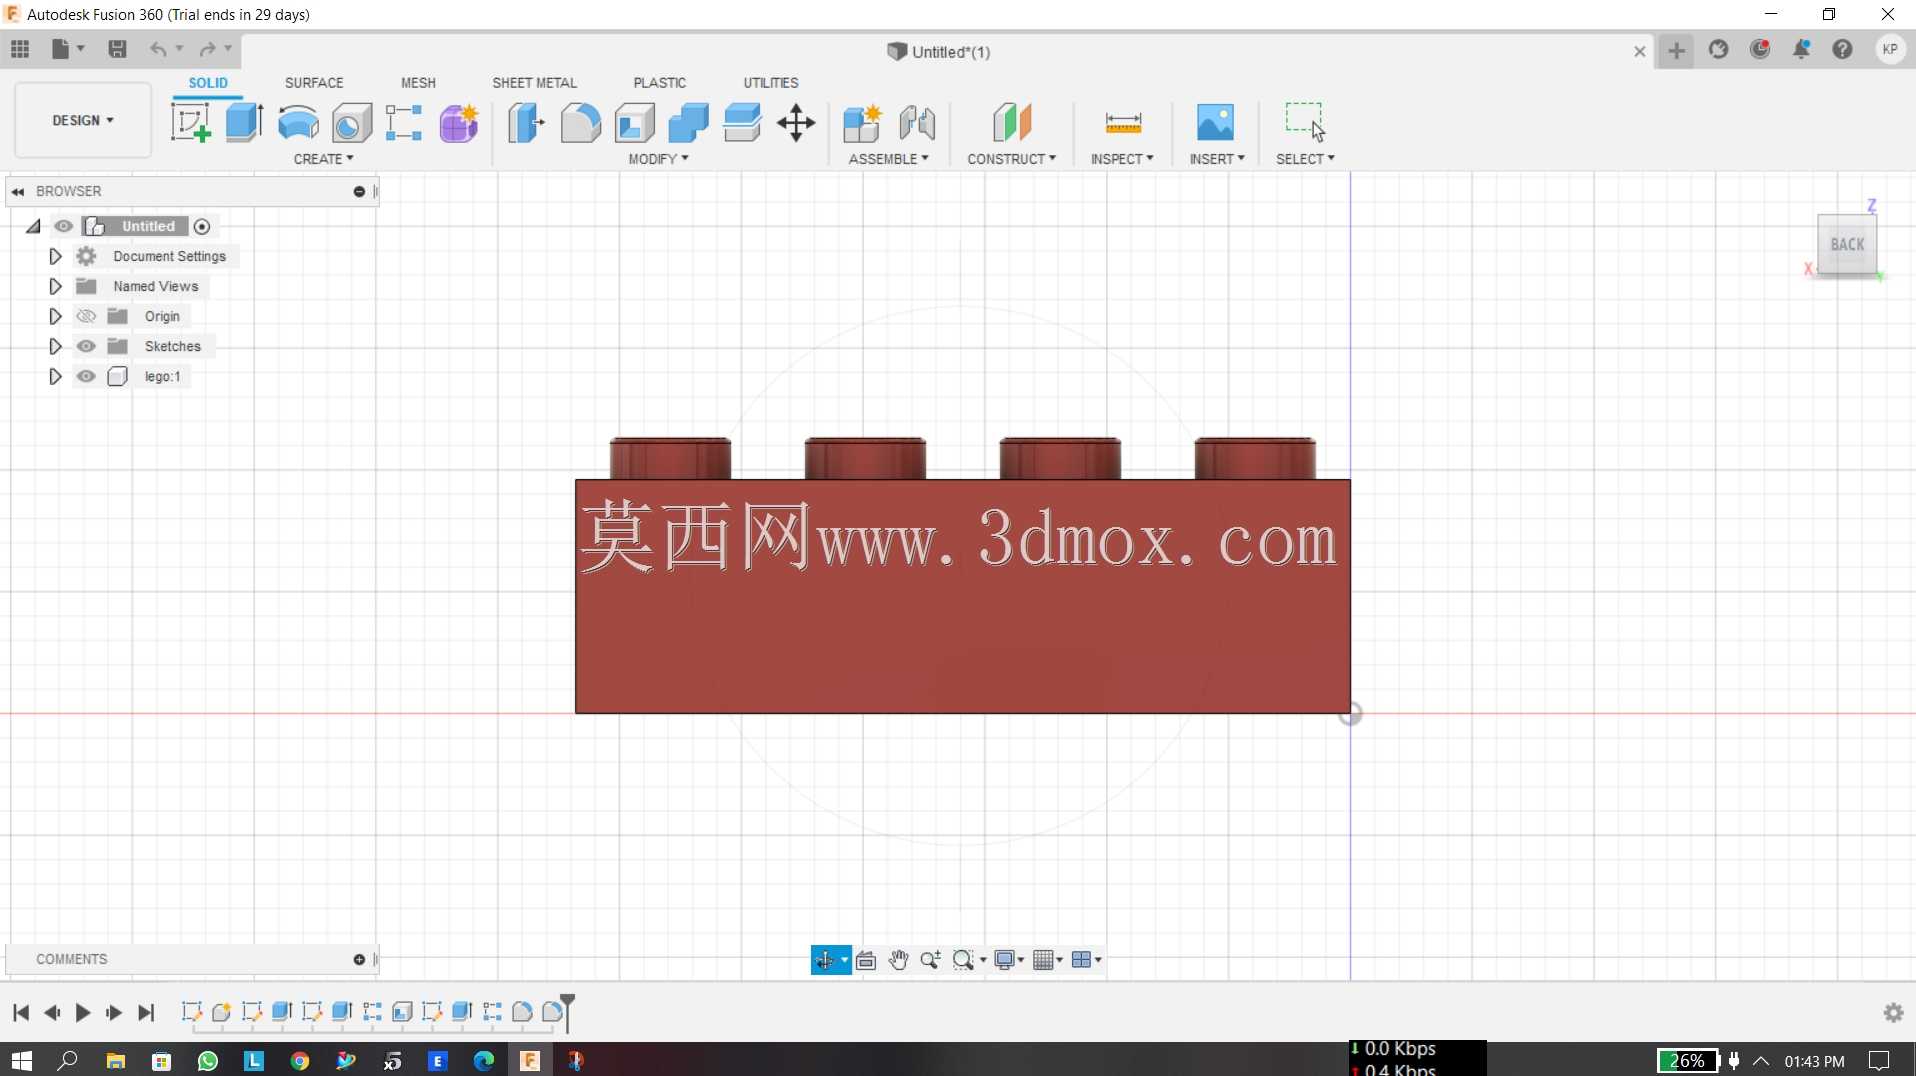Viewport: 1916px width, 1076px height.
Task: Jump to the timeline end
Action: (146, 1013)
